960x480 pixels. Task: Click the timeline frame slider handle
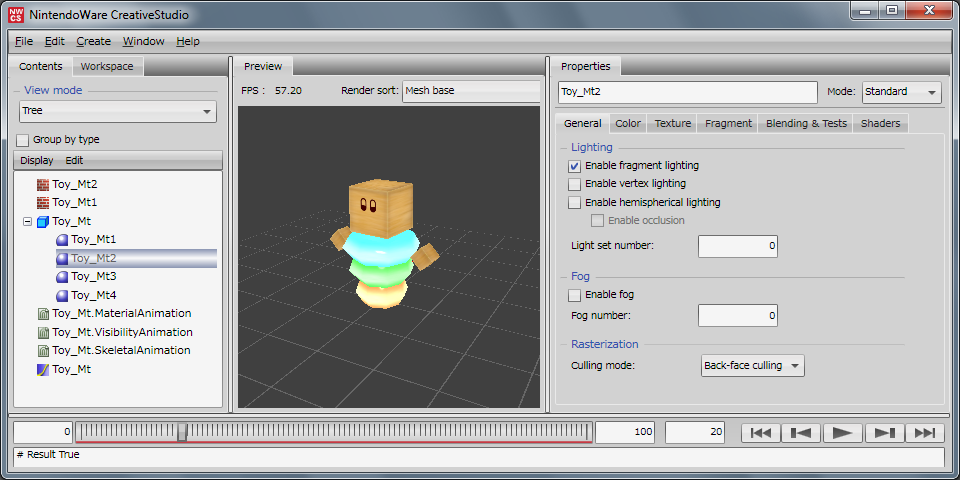click(182, 432)
